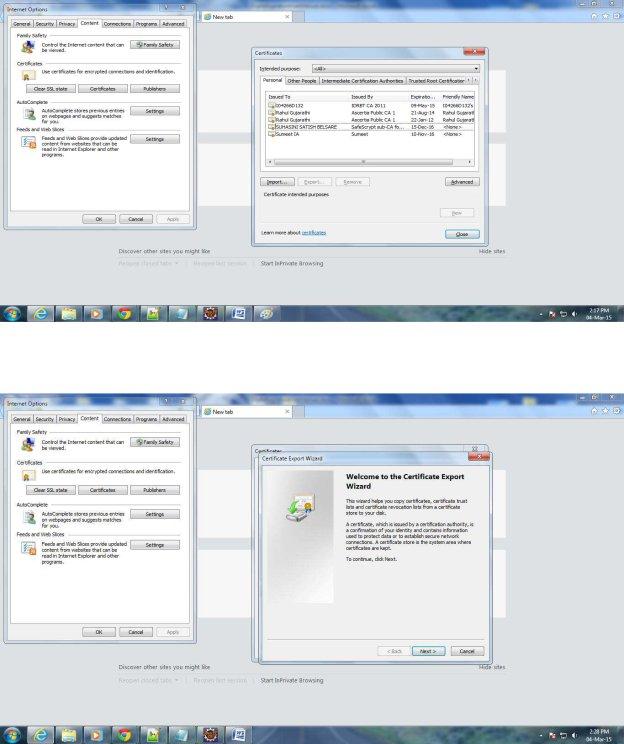Click OK in Internet Options beside Certificates dialog
Screen dimensions: 624x744
click(99, 219)
